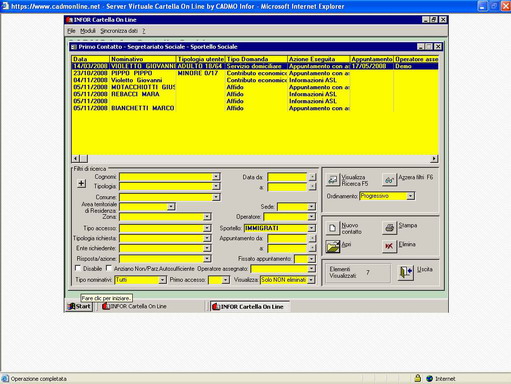
Task: Open the Comune dropdown
Action: (x=216, y=197)
